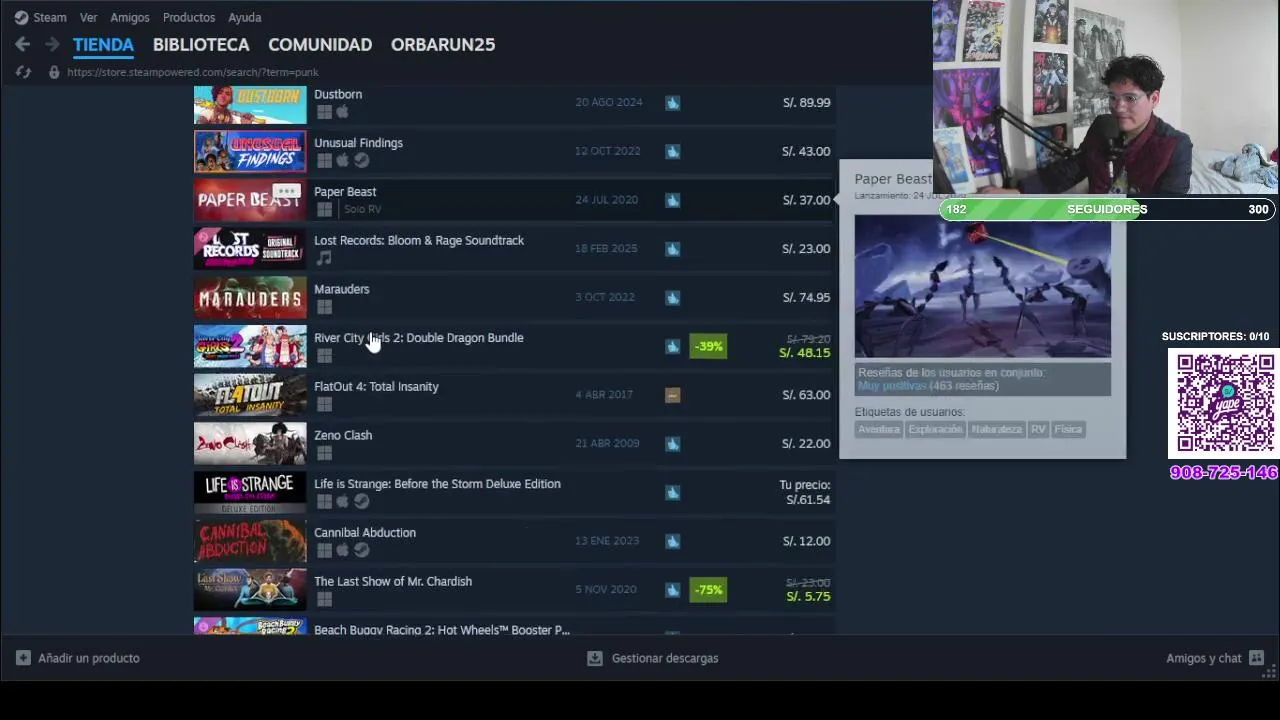Click the options dots on Paper Beast capsule
This screenshot has height=720, width=1280.
coord(287,190)
